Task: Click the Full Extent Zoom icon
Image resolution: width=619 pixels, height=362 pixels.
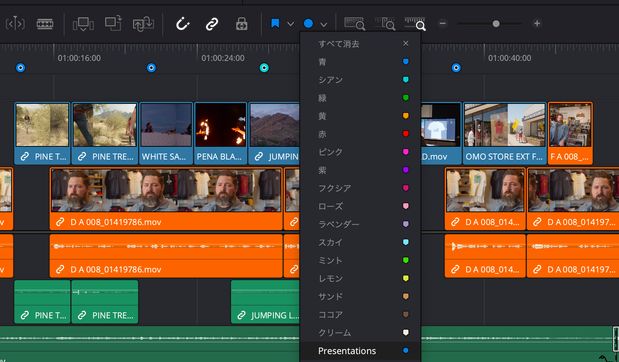Action: point(354,24)
